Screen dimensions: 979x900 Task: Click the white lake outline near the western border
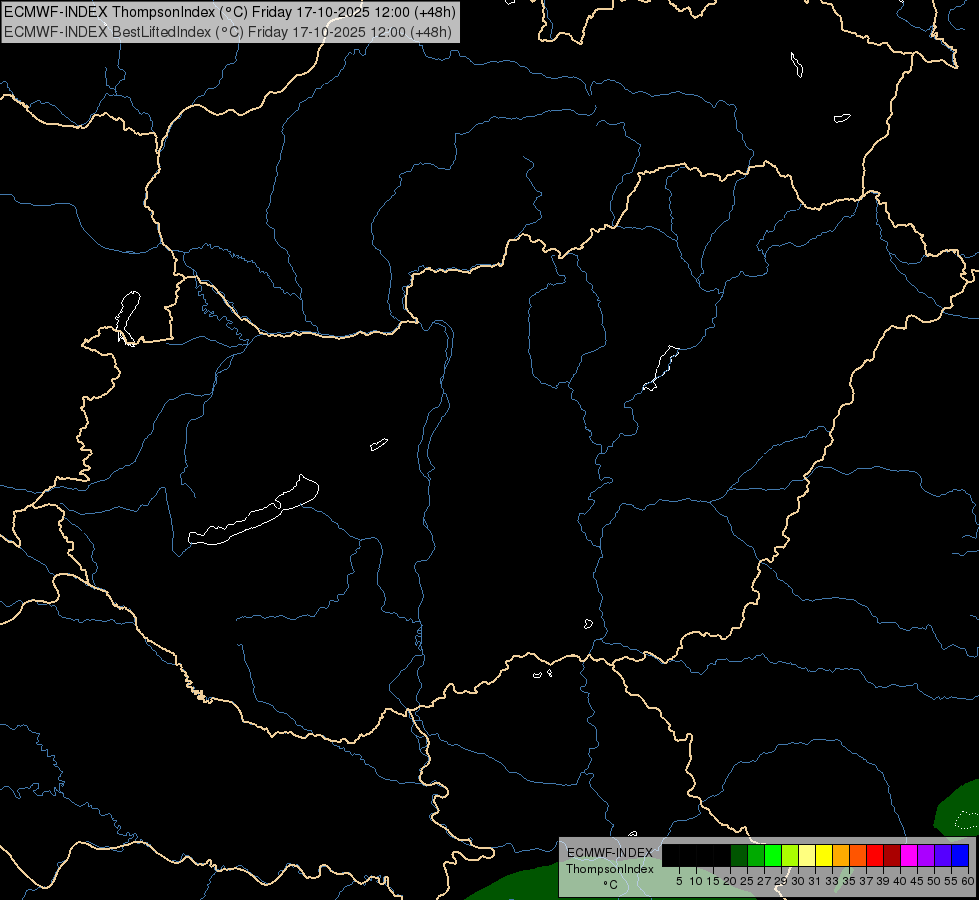[x=127, y=313]
